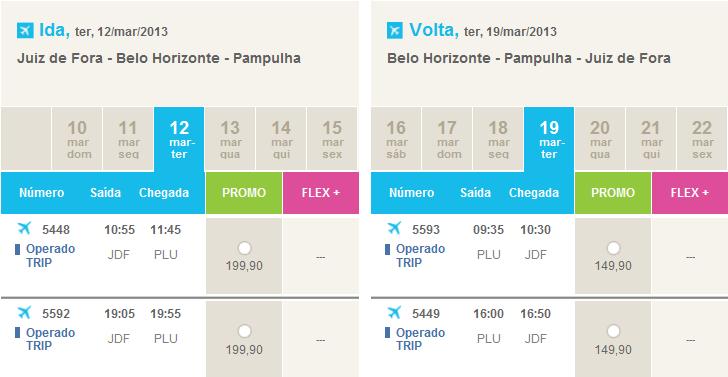728x377 pixels.
Task: Select PROMO fare 149,90 for flight 5449
Action: [613, 332]
